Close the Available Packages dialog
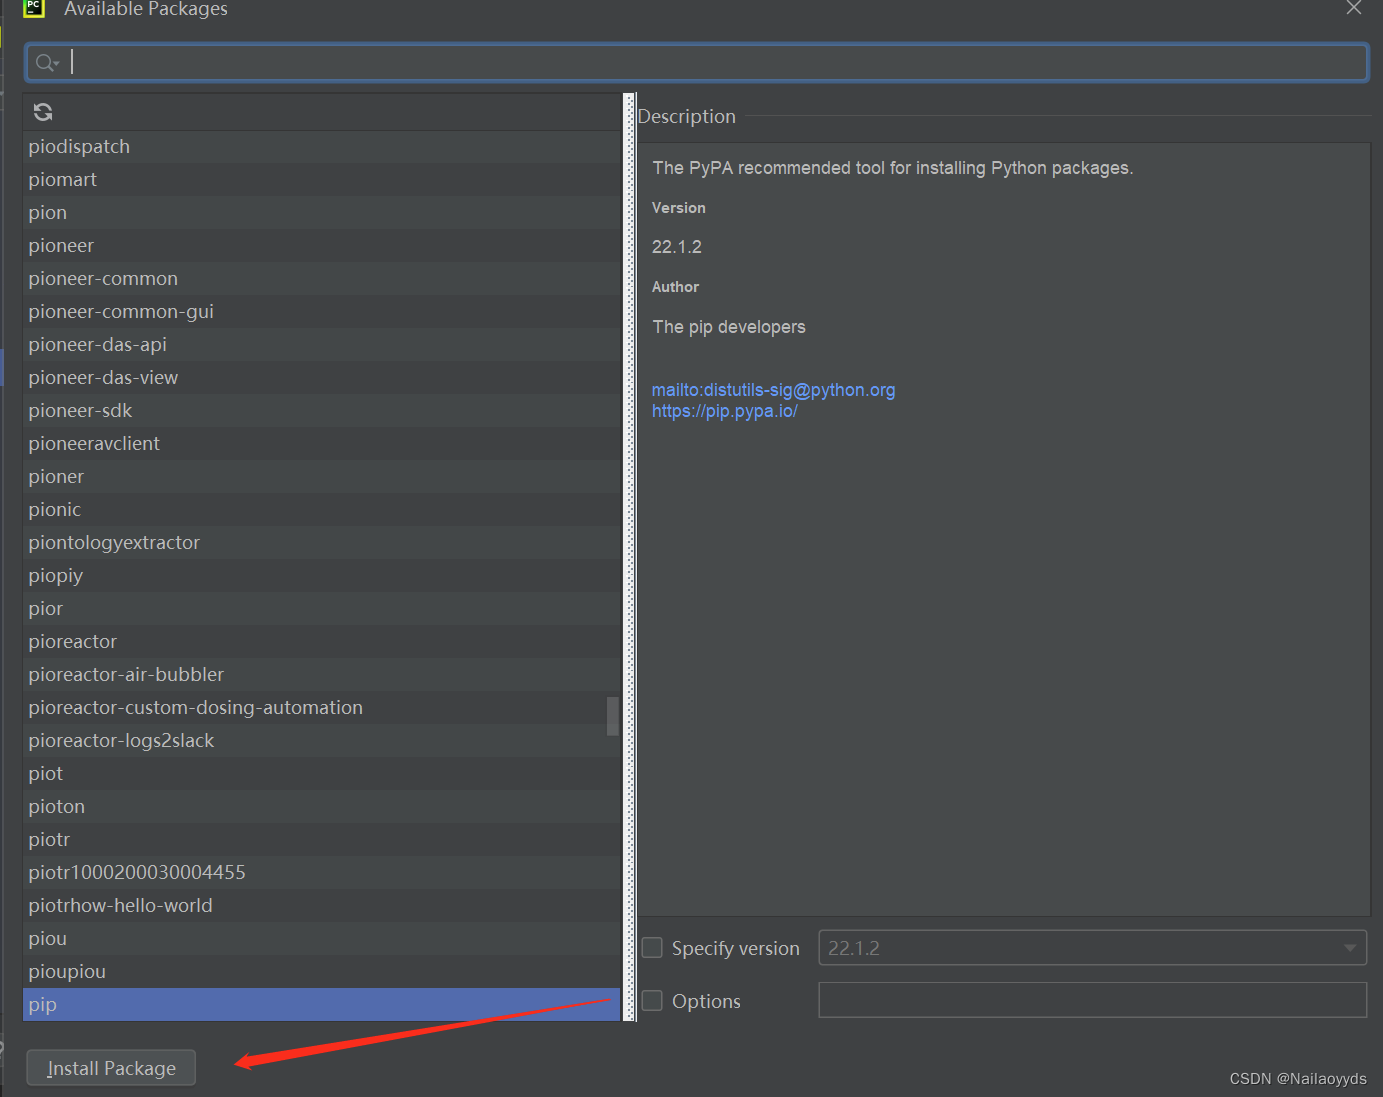The width and height of the screenshot is (1383, 1097). [x=1354, y=8]
